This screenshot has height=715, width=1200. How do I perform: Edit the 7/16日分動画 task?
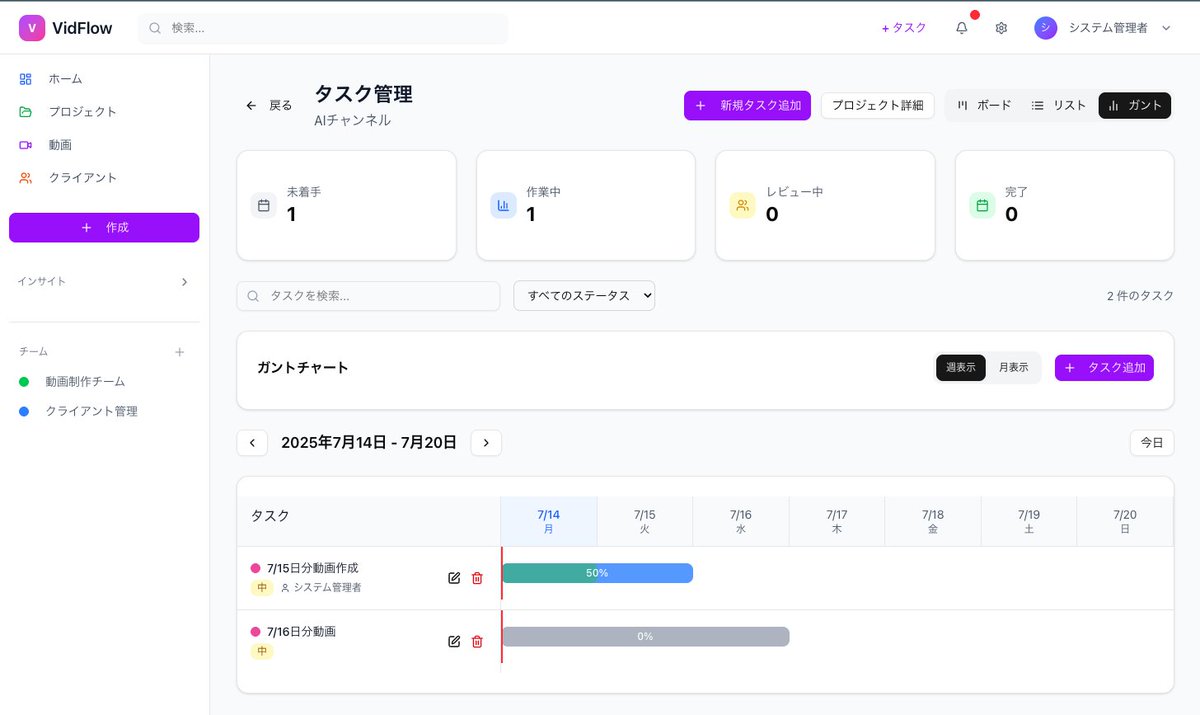(454, 641)
